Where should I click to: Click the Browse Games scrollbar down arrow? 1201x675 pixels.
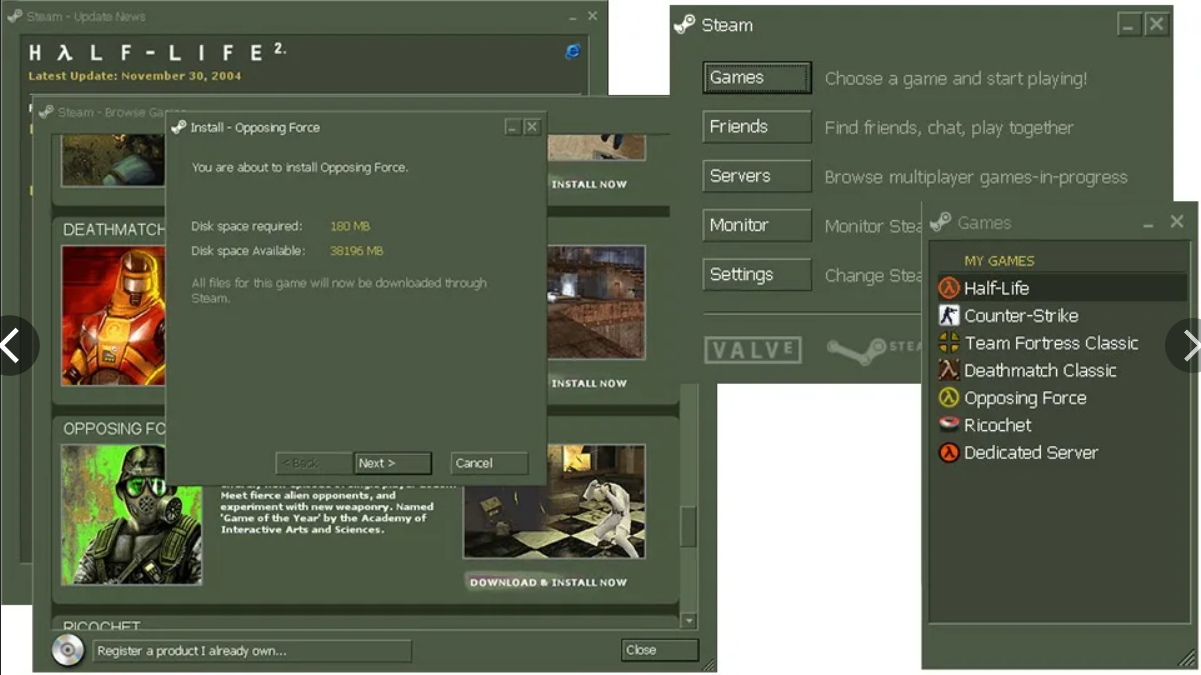pos(688,621)
